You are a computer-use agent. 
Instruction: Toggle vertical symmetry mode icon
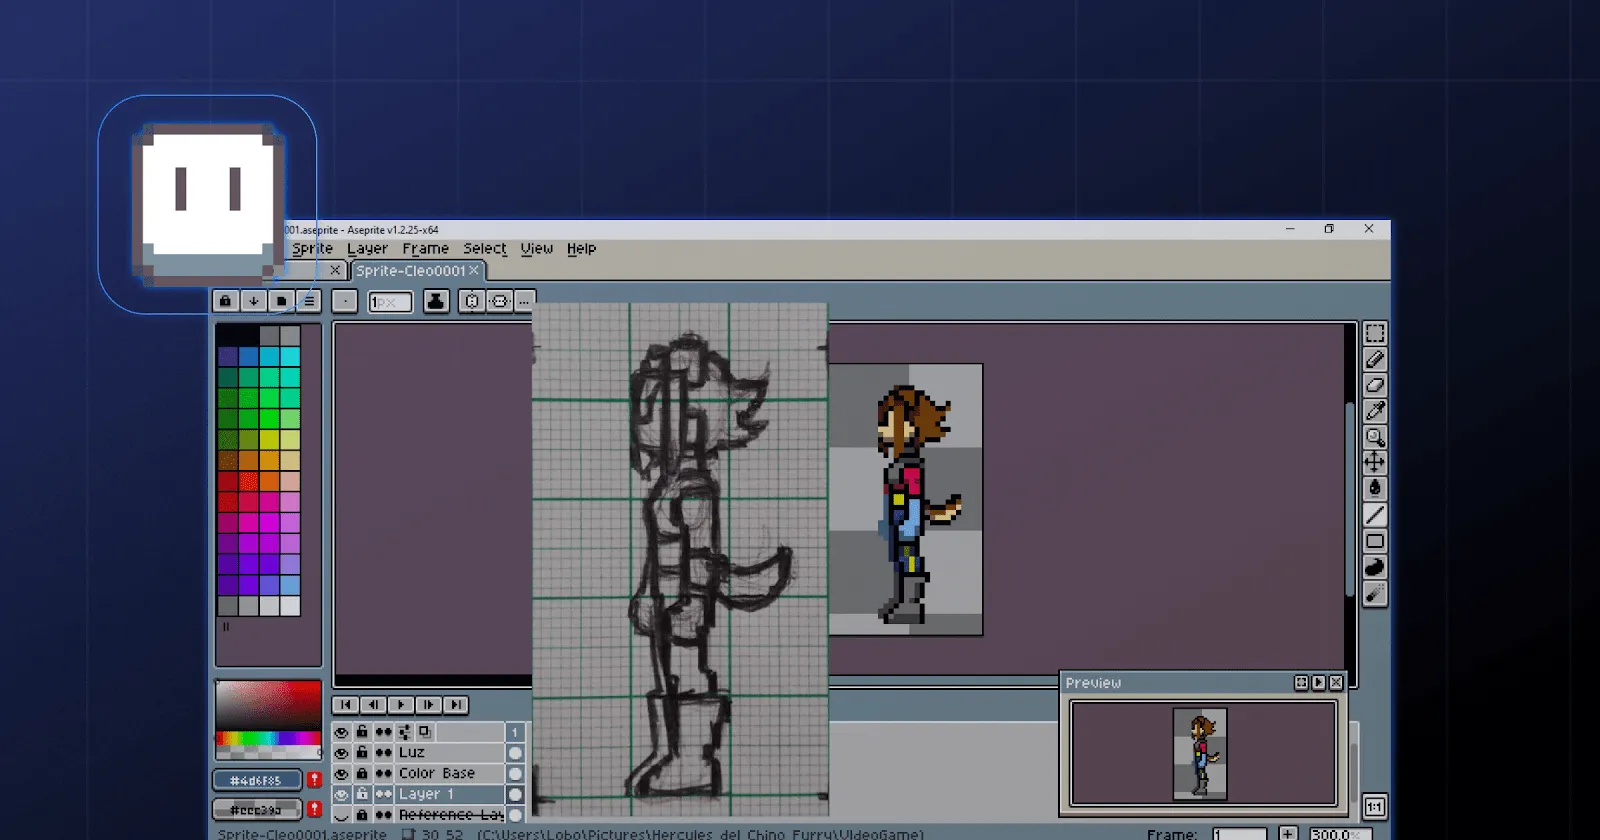pyautogui.click(x=472, y=301)
